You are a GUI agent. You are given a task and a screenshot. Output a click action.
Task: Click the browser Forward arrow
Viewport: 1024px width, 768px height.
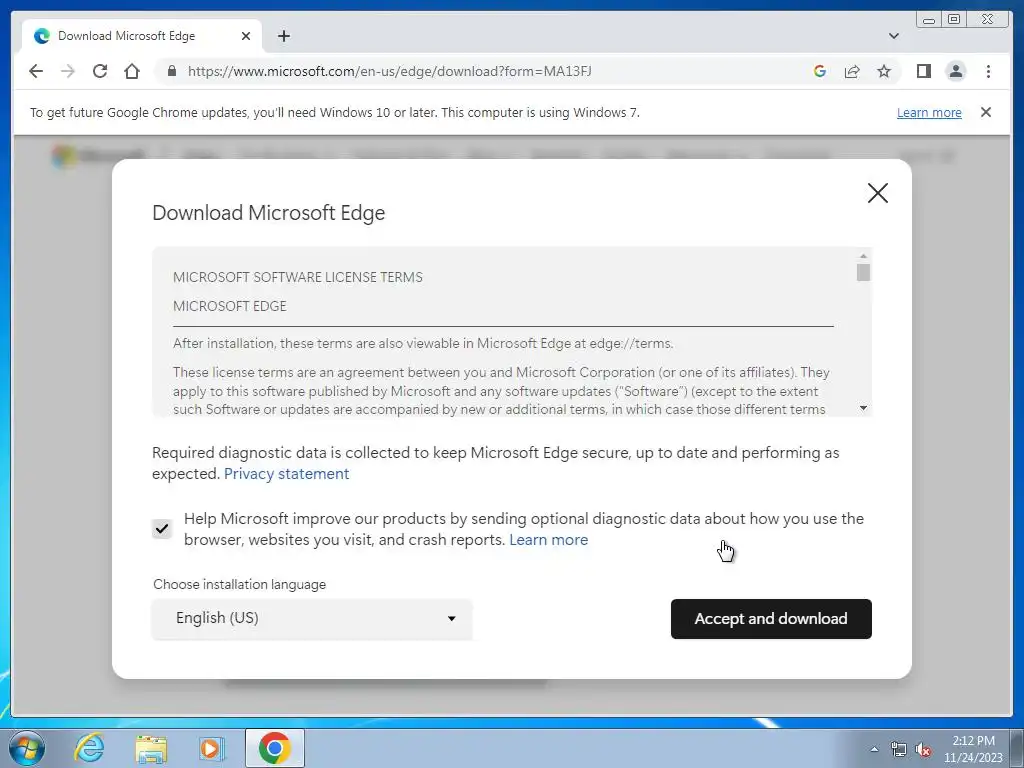coord(68,71)
